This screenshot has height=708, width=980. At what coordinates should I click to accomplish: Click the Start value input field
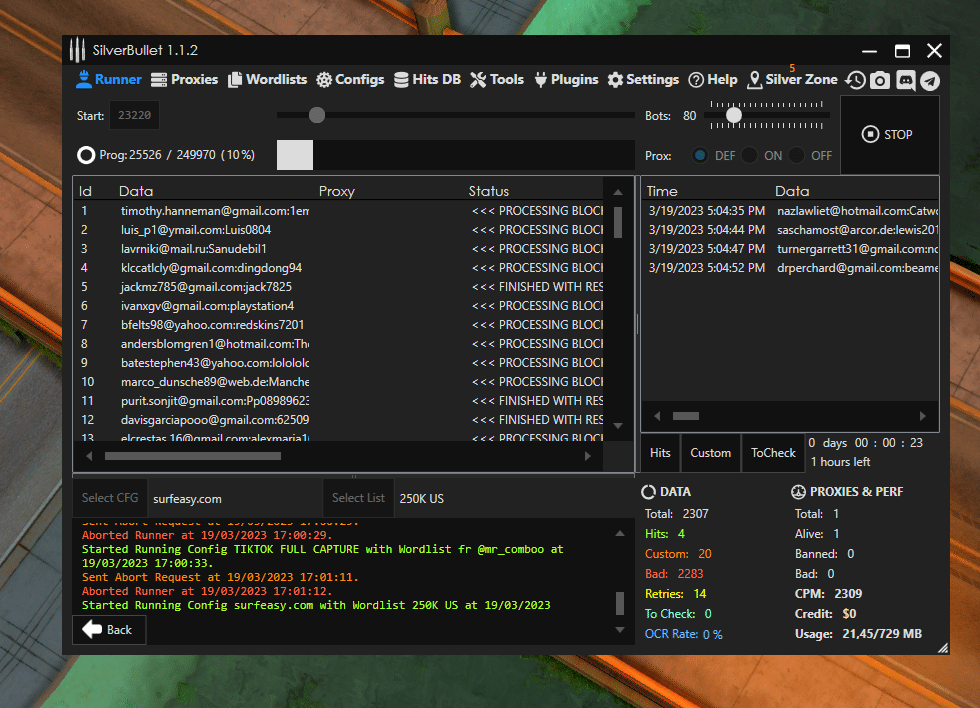pyautogui.click(x=134, y=116)
